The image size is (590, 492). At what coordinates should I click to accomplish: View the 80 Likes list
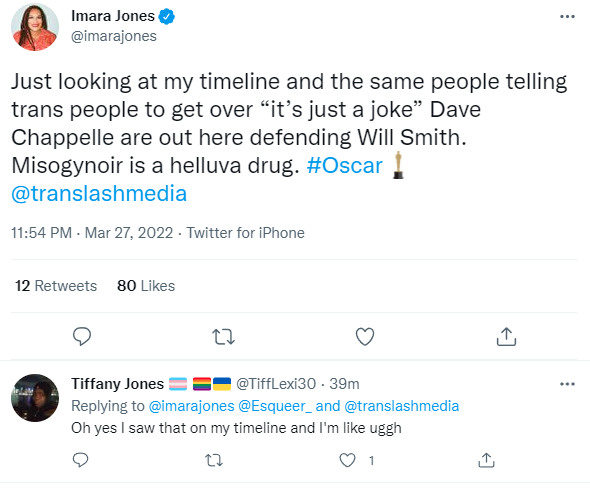[146, 286]
